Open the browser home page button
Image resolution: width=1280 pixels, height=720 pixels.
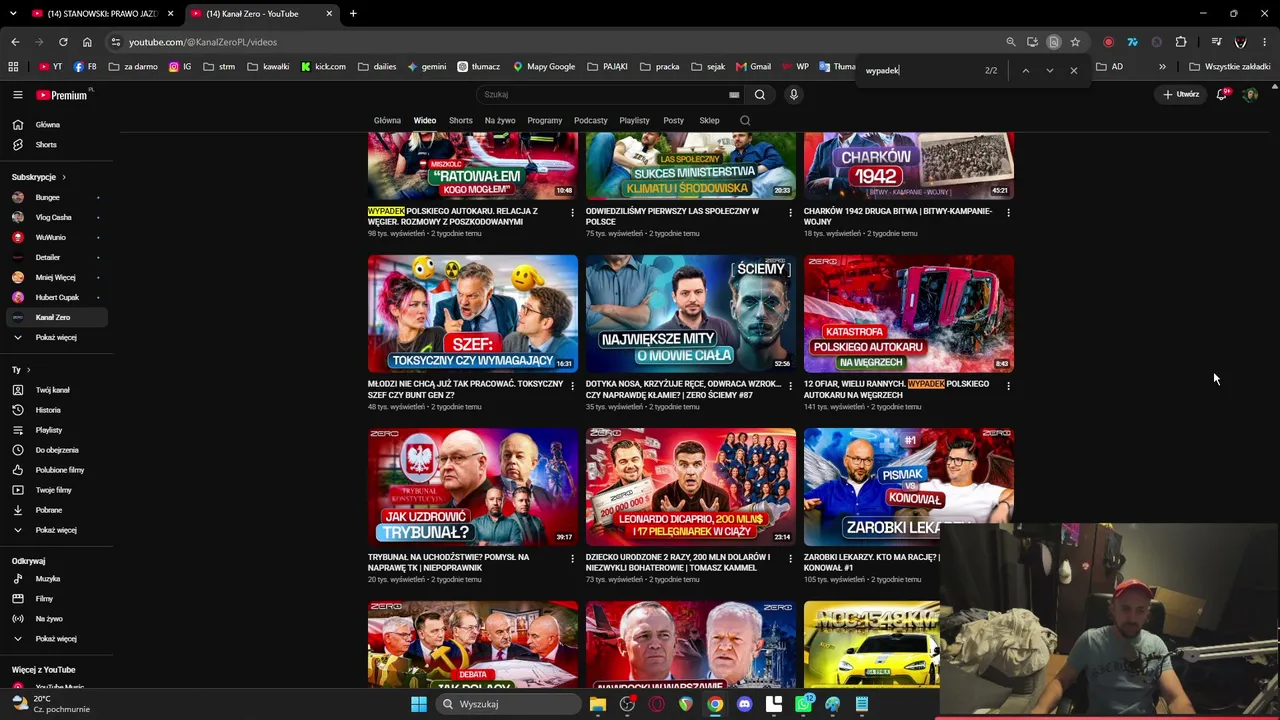87,42
